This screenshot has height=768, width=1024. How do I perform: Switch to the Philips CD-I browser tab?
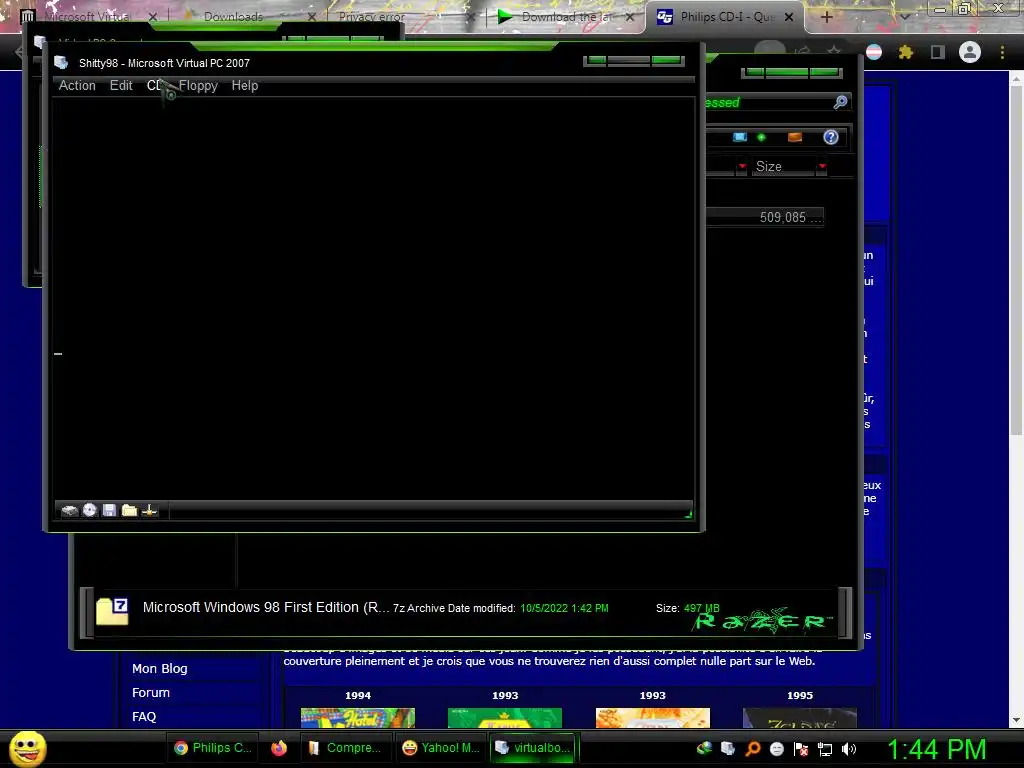click(x=726, y=16)
